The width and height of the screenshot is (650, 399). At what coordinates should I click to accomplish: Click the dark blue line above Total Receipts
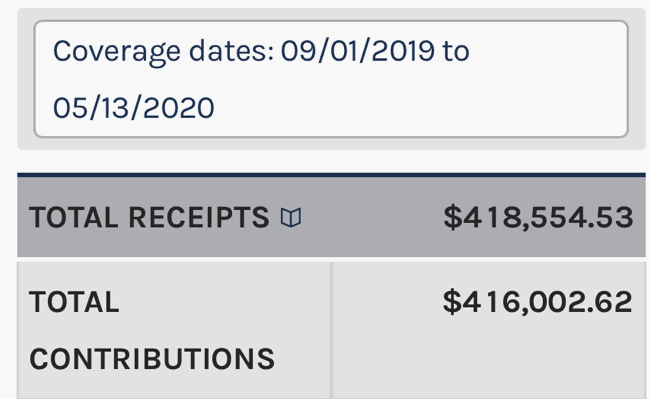(x=331, y=175)
